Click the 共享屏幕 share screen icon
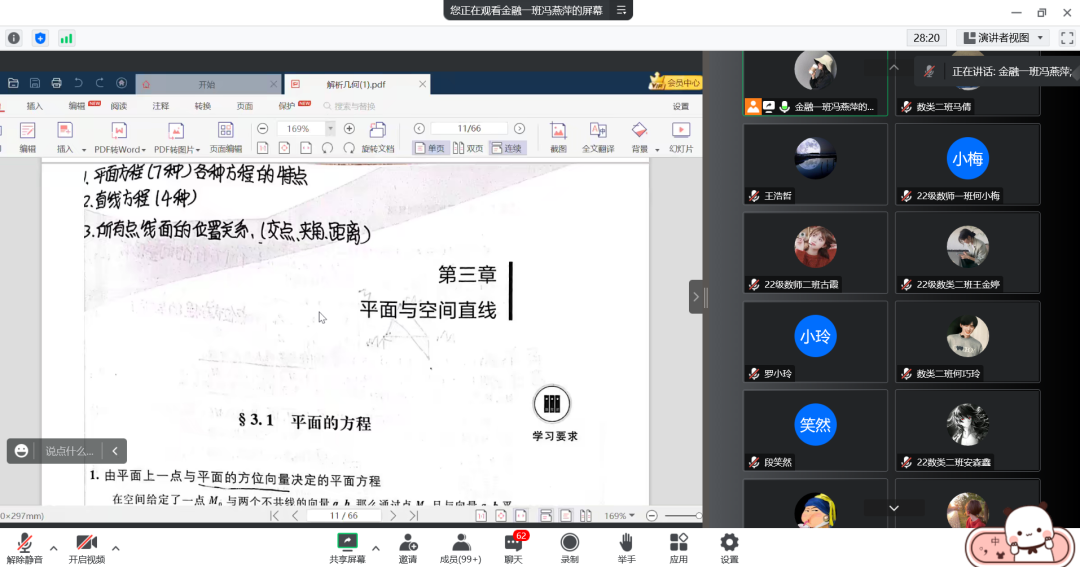The width and height of the screenshot is (1080, 567). (x=347, y=543)
